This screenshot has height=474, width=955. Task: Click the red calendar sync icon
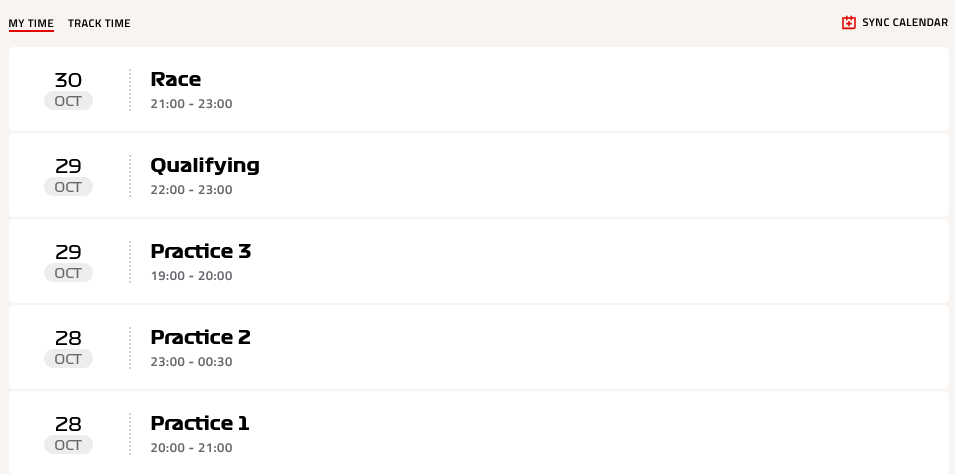(848, 23)
